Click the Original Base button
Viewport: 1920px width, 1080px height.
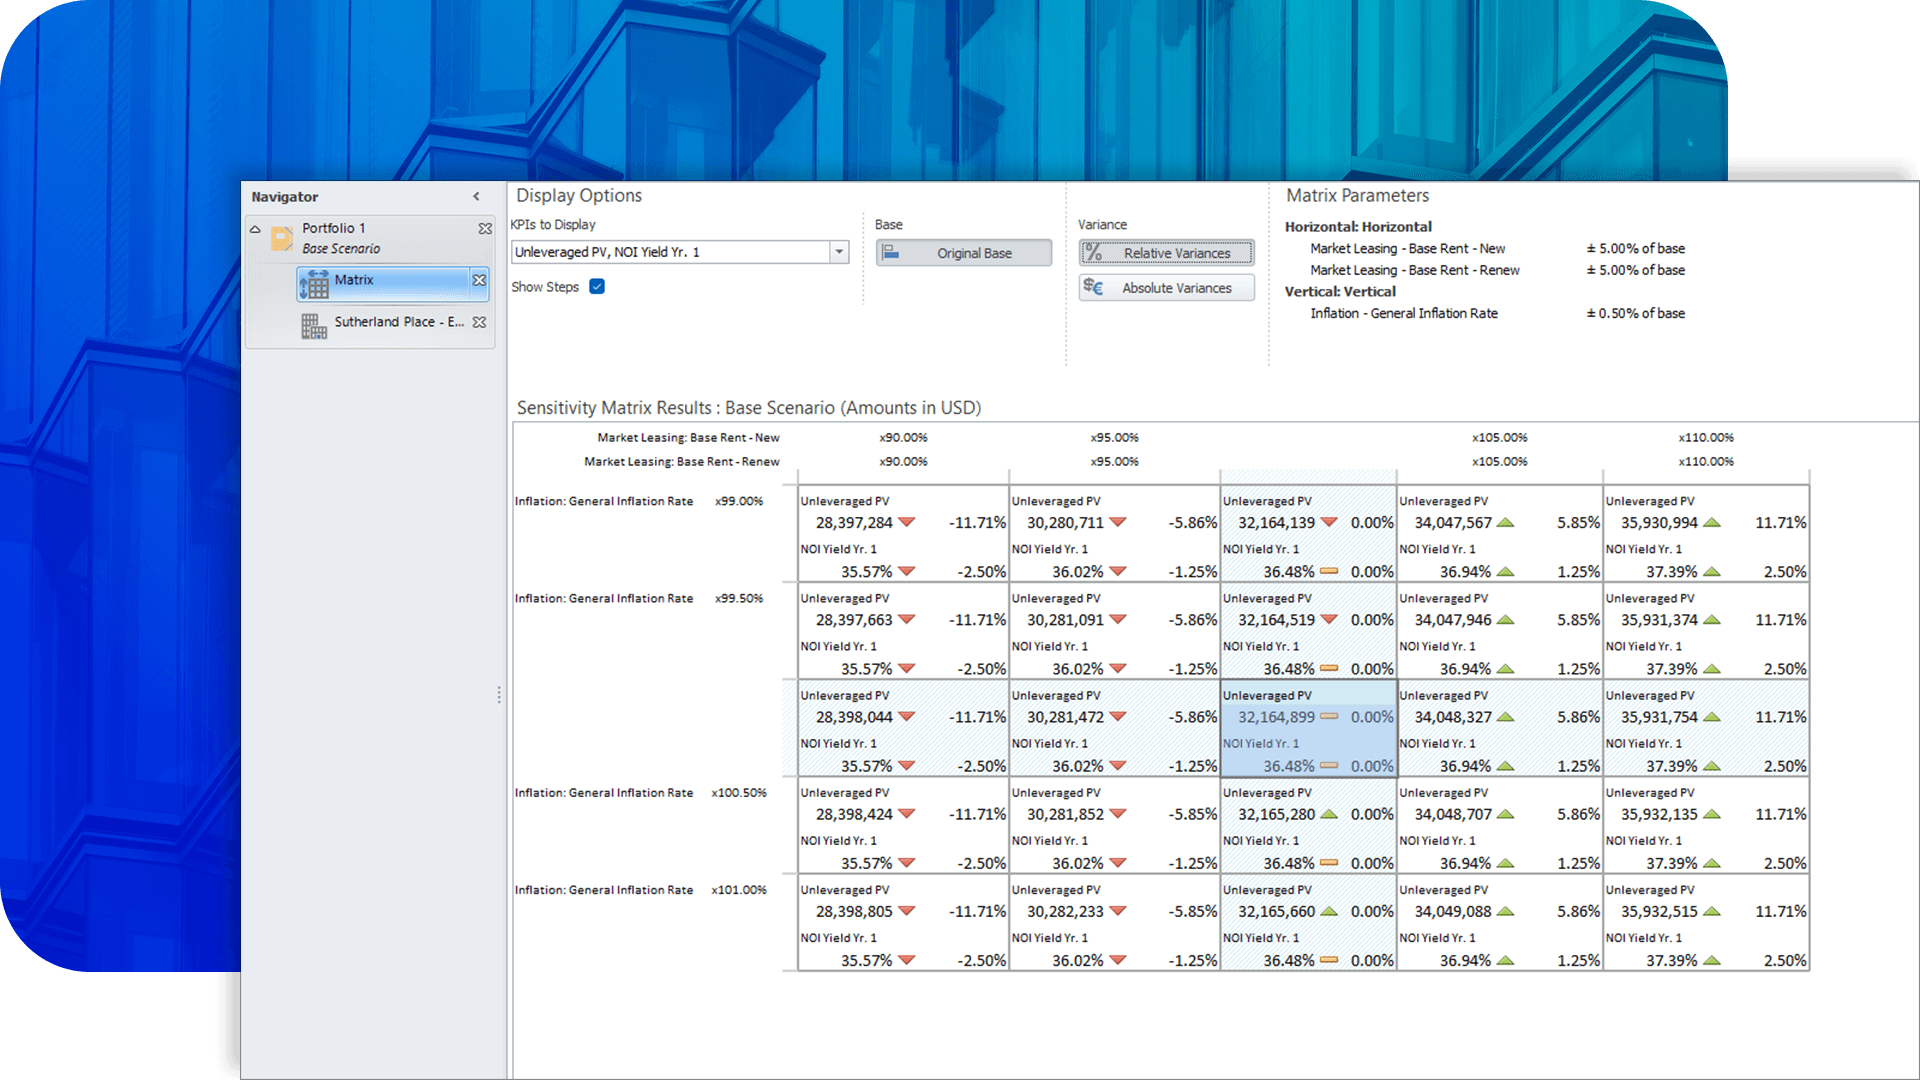[x=963, y=252]
